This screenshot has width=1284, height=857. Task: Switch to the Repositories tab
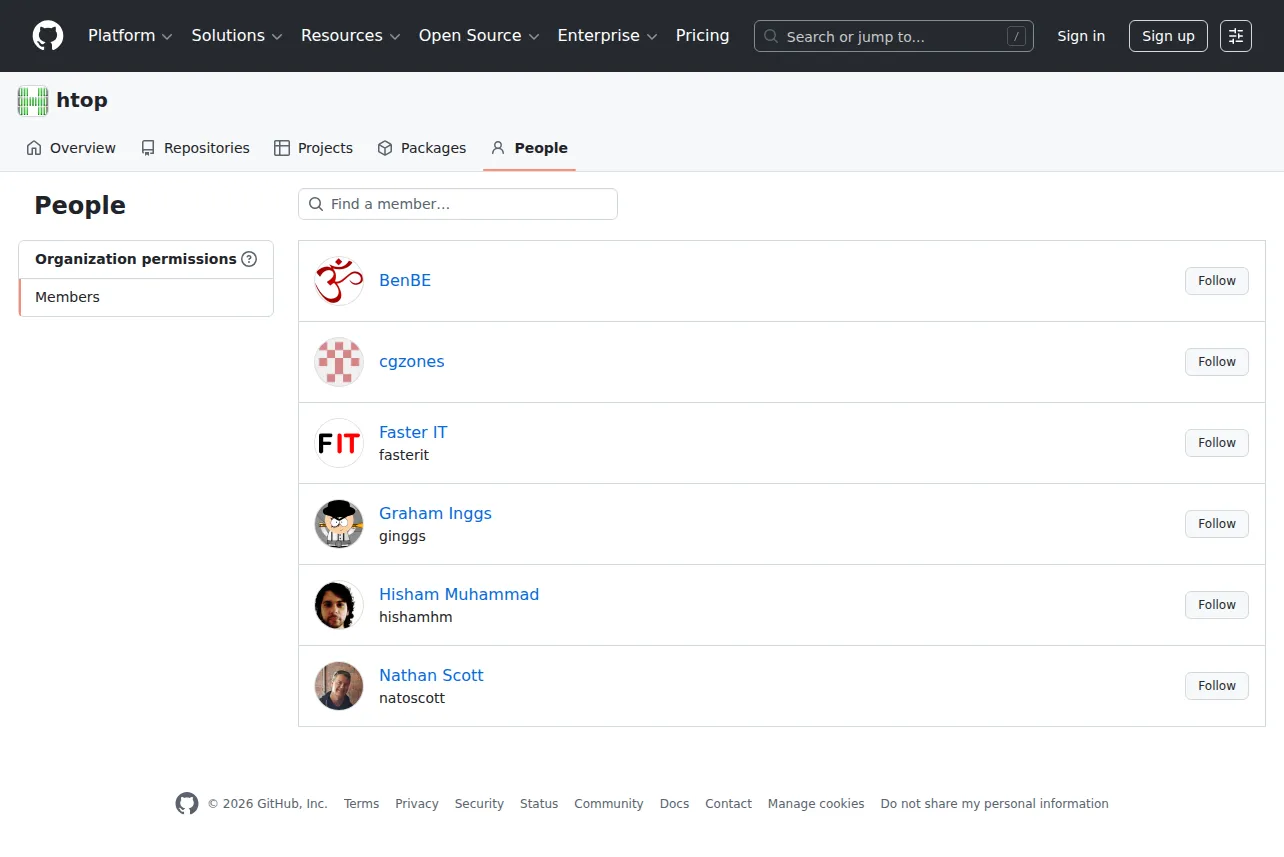(x=195, y=148)
